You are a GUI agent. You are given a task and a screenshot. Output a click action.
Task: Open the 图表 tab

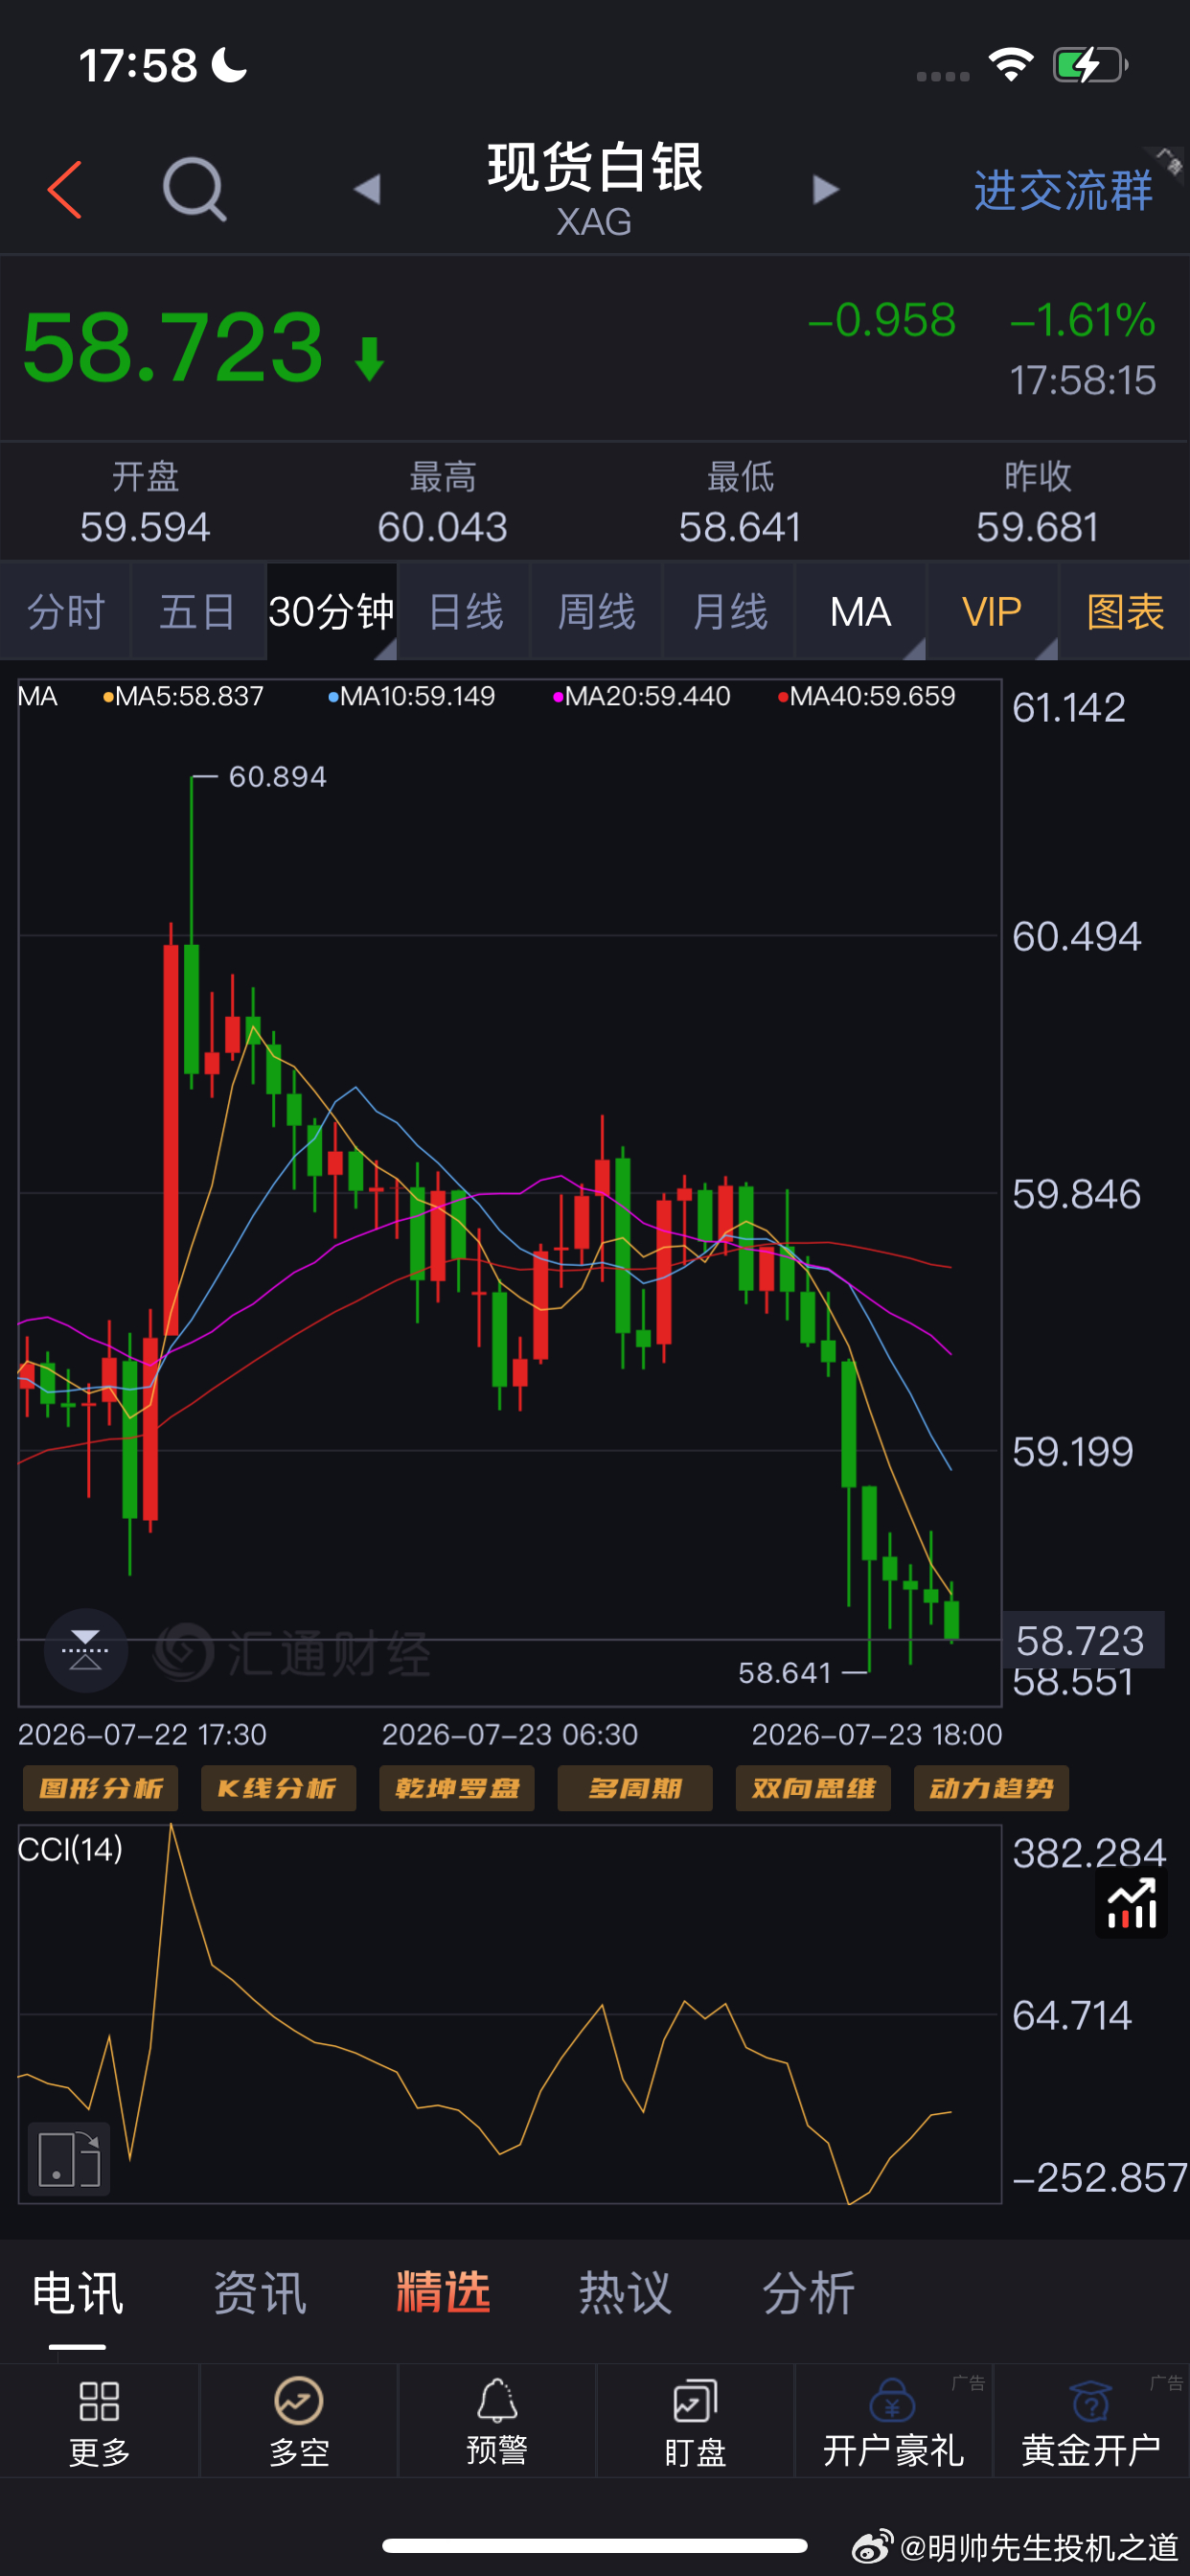(1125, 611)
